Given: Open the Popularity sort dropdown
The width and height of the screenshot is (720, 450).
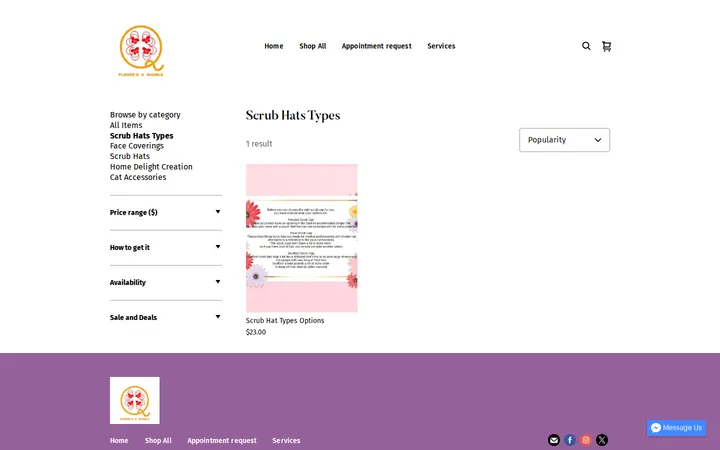Looking at the screenshot, I should point(564,140).
